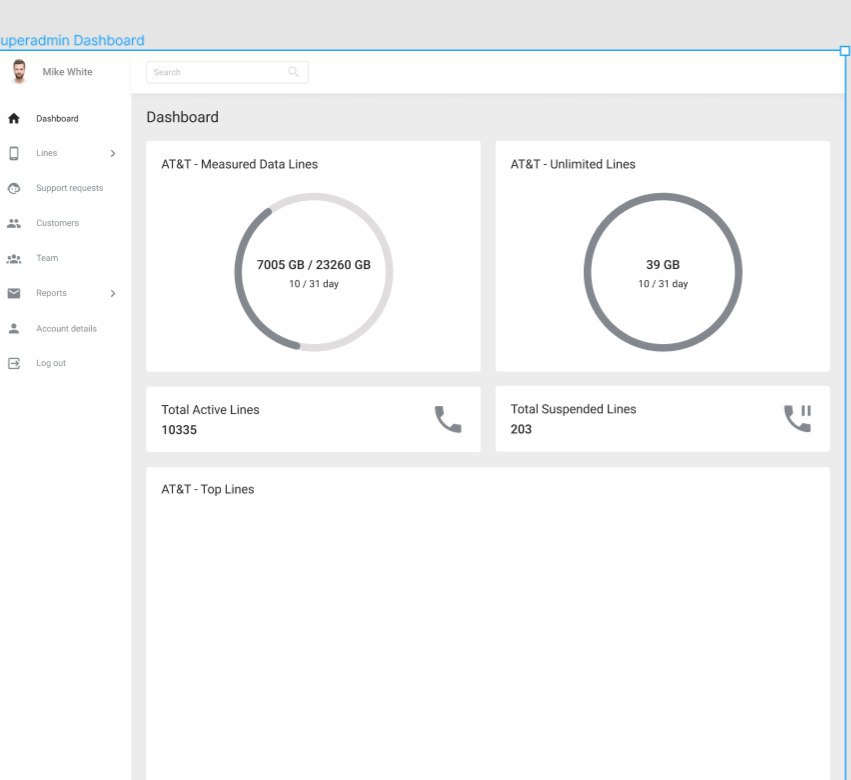The width and height of the screenshot is (851, 780).
Task: Click the Mike White user name
Action: (67, 72)
